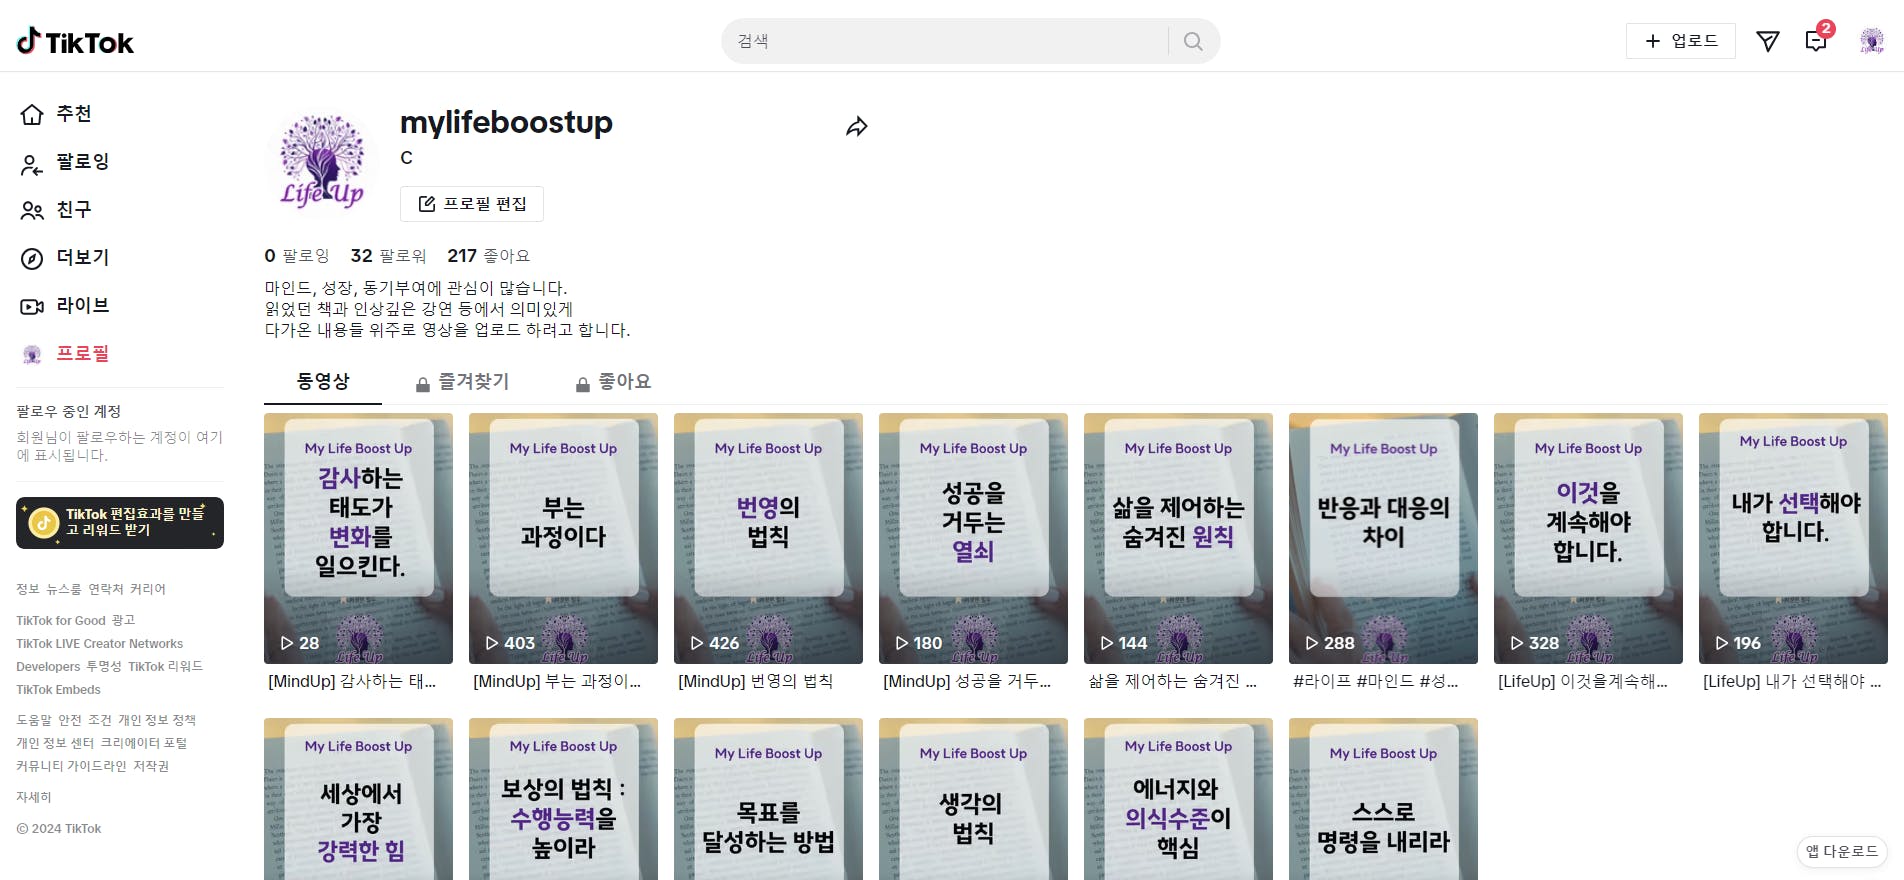Open 라이브 in the sidebar
The width and height of the screenshot is (1904, 880).
65,306
